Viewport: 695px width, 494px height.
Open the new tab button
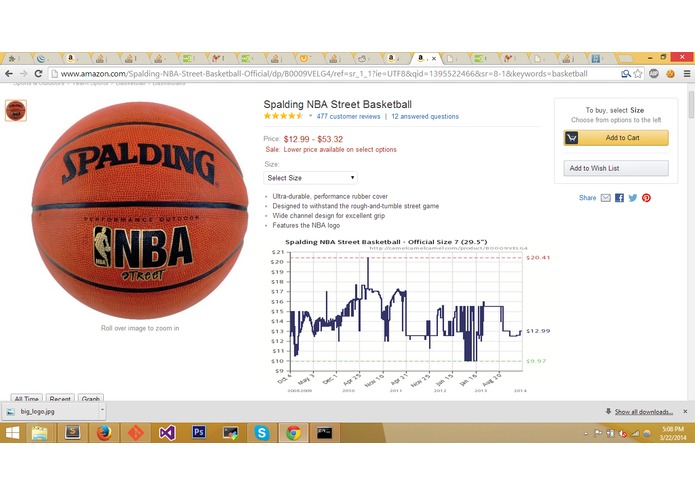click(x=625, y=58)
